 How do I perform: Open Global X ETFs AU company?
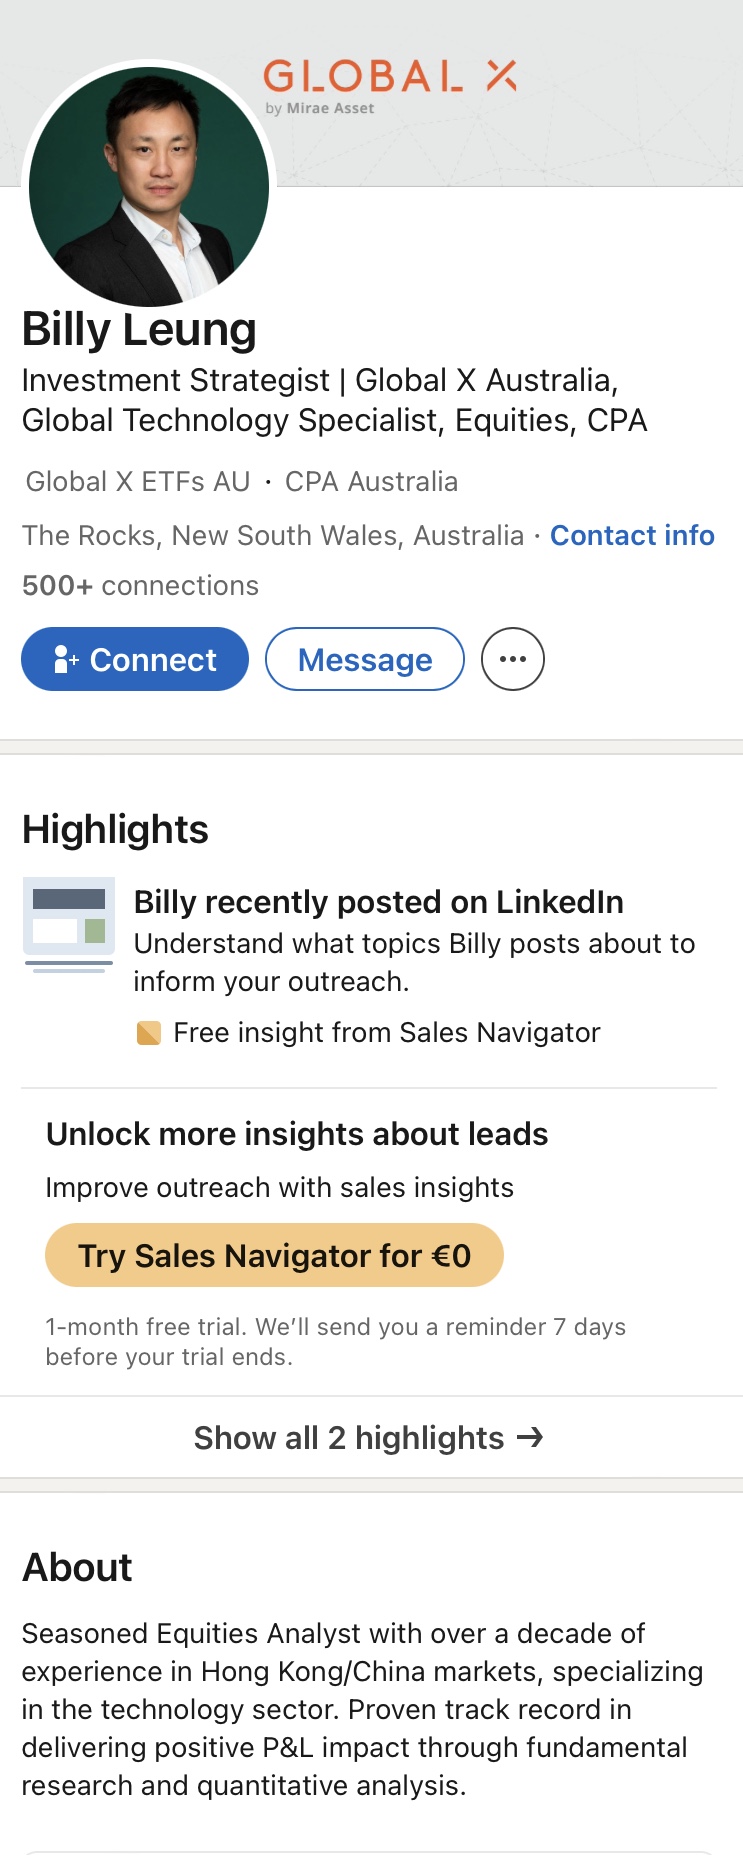138,481
